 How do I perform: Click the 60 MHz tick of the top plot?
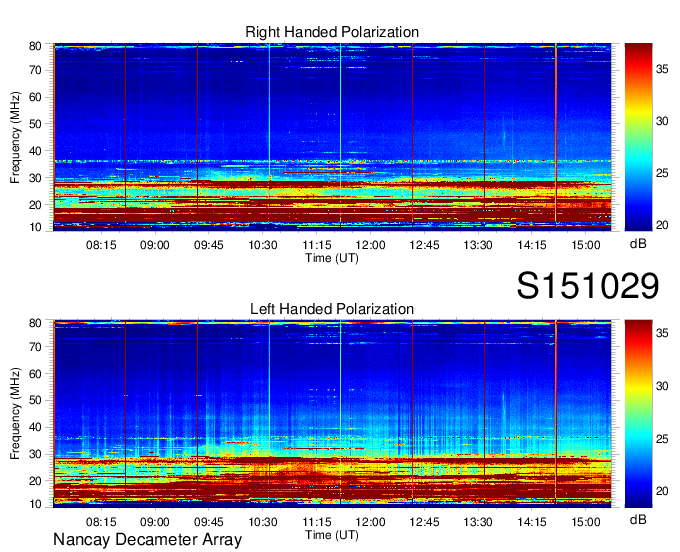click(35, 97)
